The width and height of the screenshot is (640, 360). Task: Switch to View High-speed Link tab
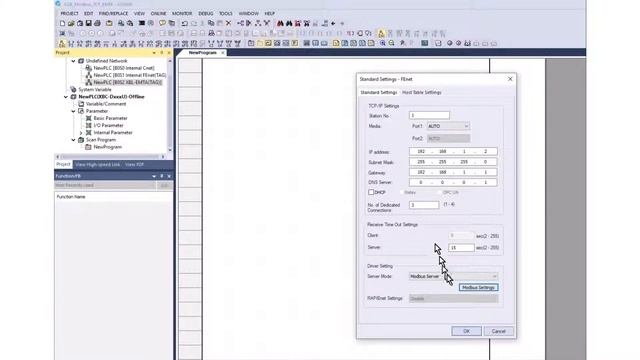(x=98, y=164)
